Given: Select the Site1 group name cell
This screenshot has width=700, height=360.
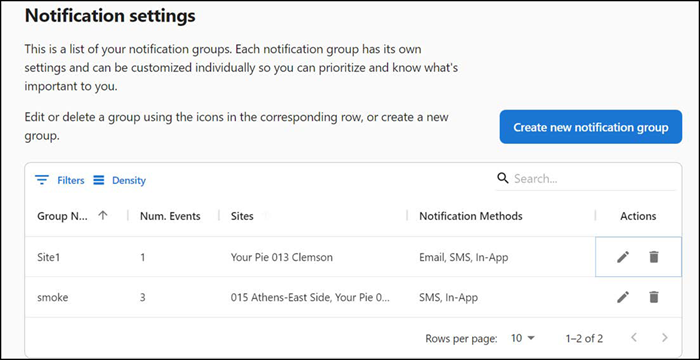Looking at the screenshot, I should (48, 257).
